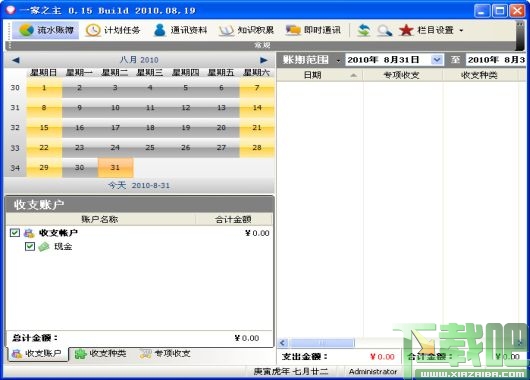Viewport: 530px width, 380px height.
Task: Jump to today via 今天 2010-8-31 link
Action: 139,185
